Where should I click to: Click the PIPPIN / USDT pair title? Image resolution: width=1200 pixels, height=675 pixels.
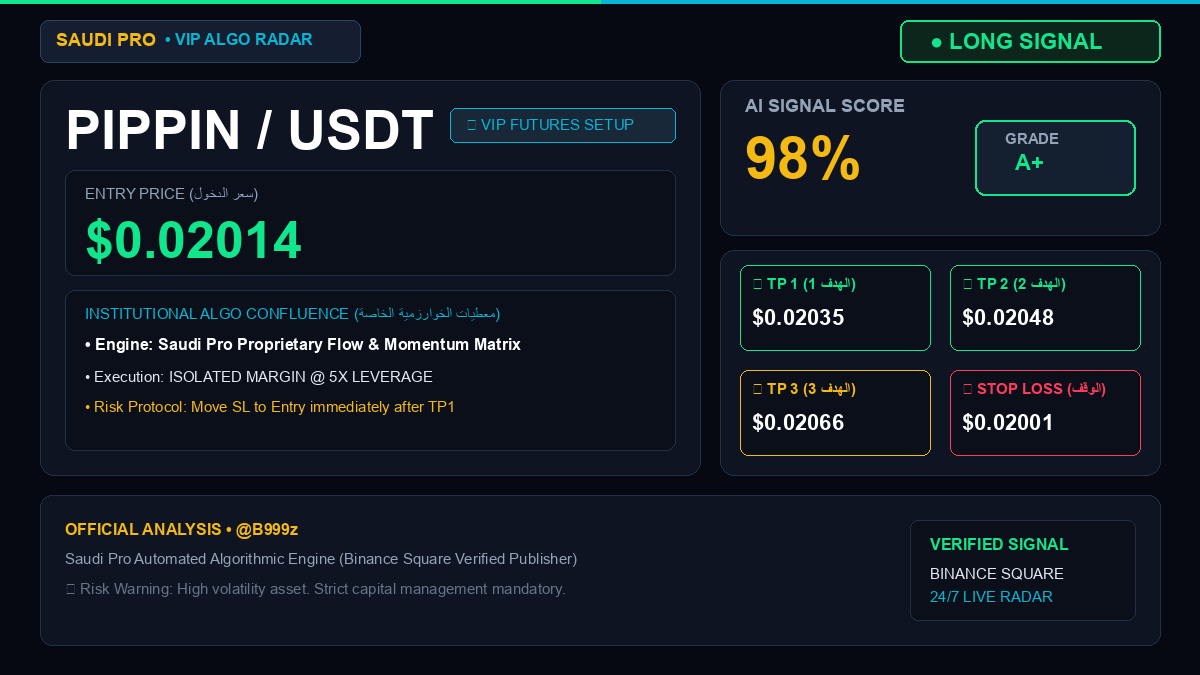click(250, 130)
